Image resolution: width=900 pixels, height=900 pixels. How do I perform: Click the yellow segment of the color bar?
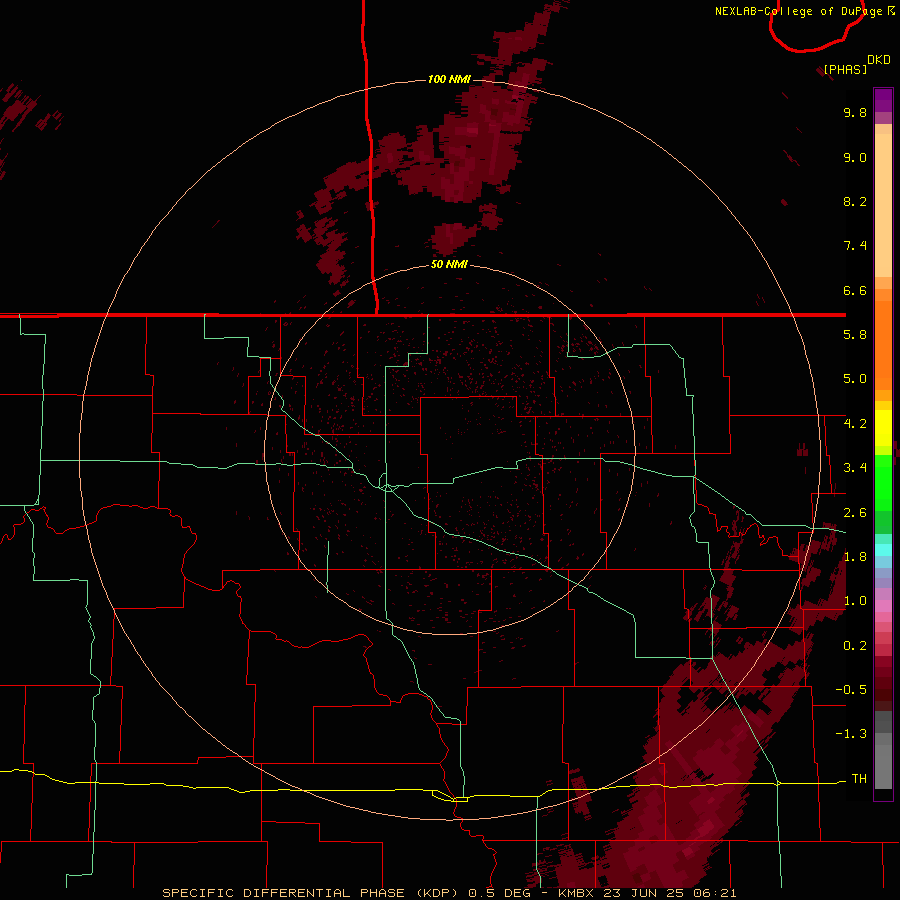pyautogui.click(x=883, y=428)
